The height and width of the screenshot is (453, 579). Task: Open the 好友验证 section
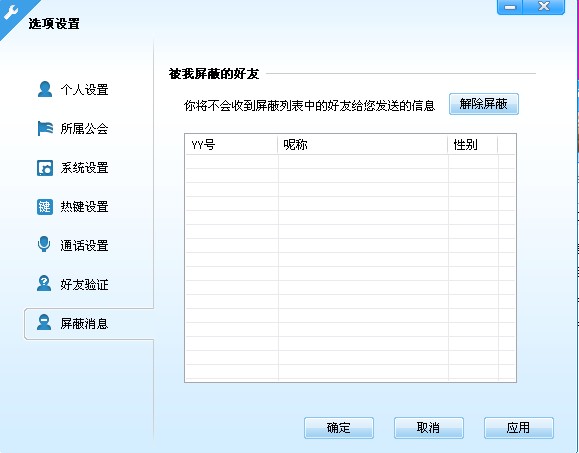click(84, 285)
